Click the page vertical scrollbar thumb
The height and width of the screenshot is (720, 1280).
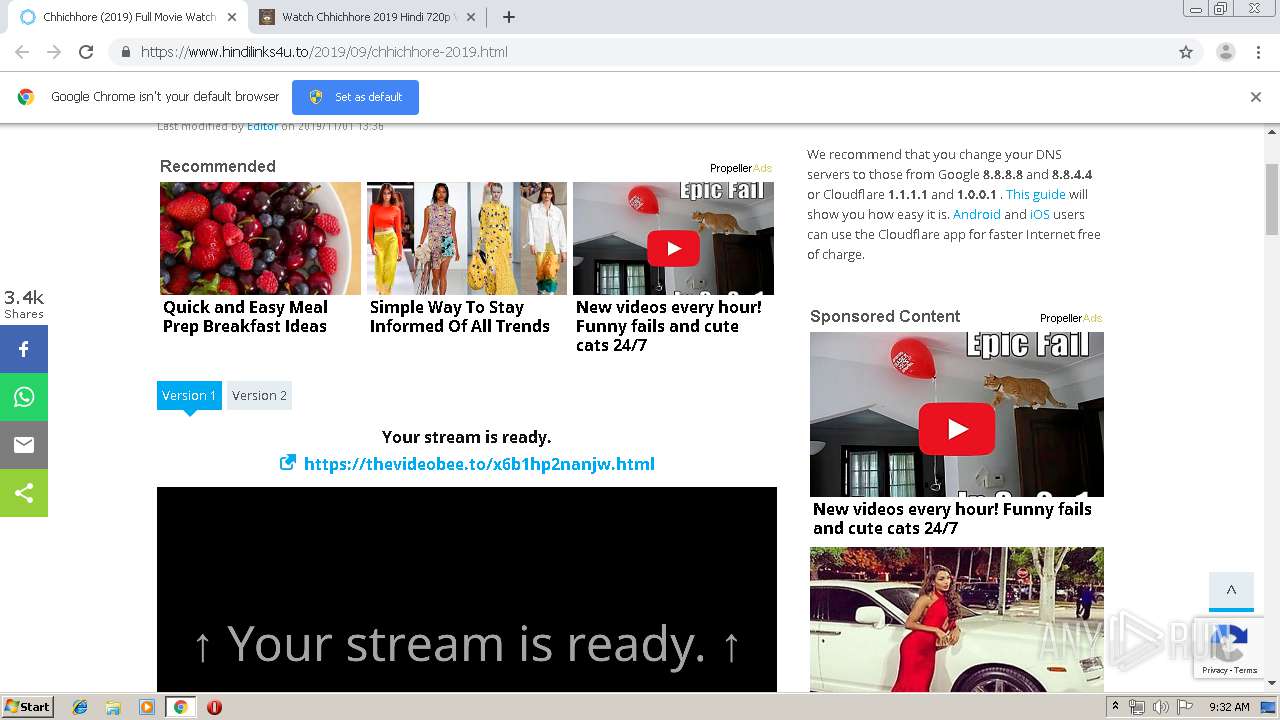point(1272,200)
